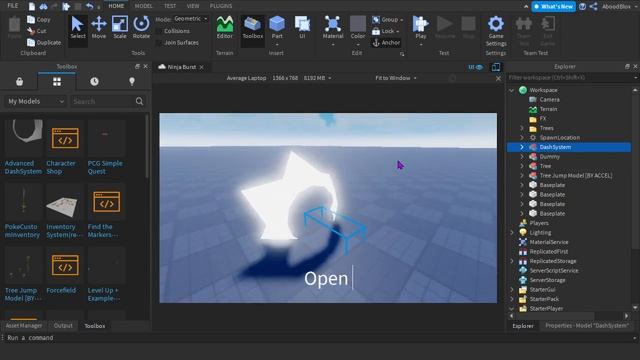The image size is (640, 360).
Task: Activate the Move tool
Action: pos(99,27)
